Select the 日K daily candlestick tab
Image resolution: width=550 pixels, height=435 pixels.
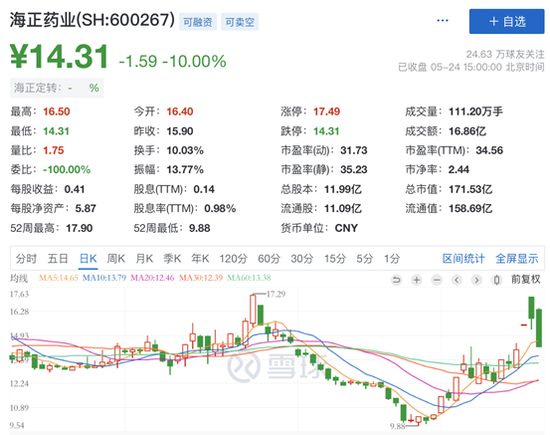88,259
